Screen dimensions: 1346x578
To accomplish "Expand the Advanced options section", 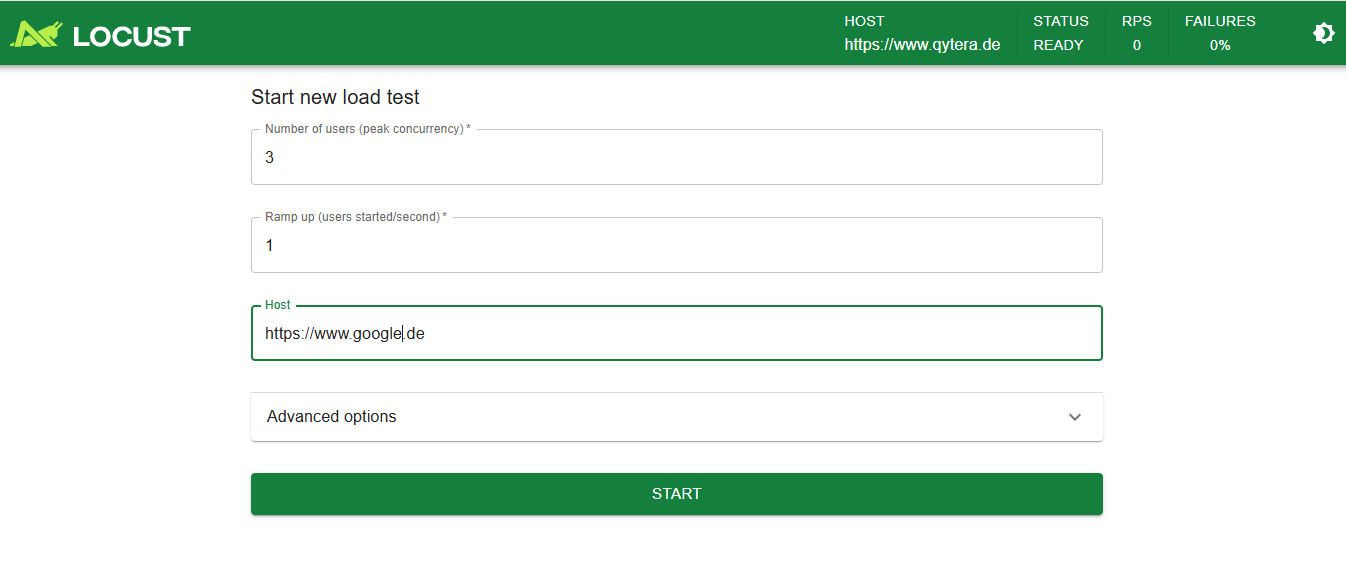I will (x=676, y=416).
